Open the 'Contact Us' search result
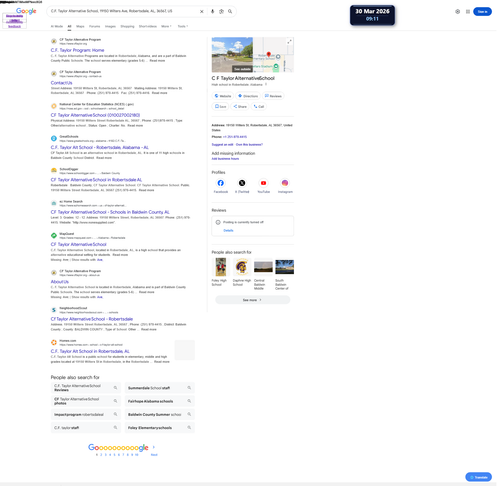This screenshot has height=486, width=500. (x=61, y=83)
